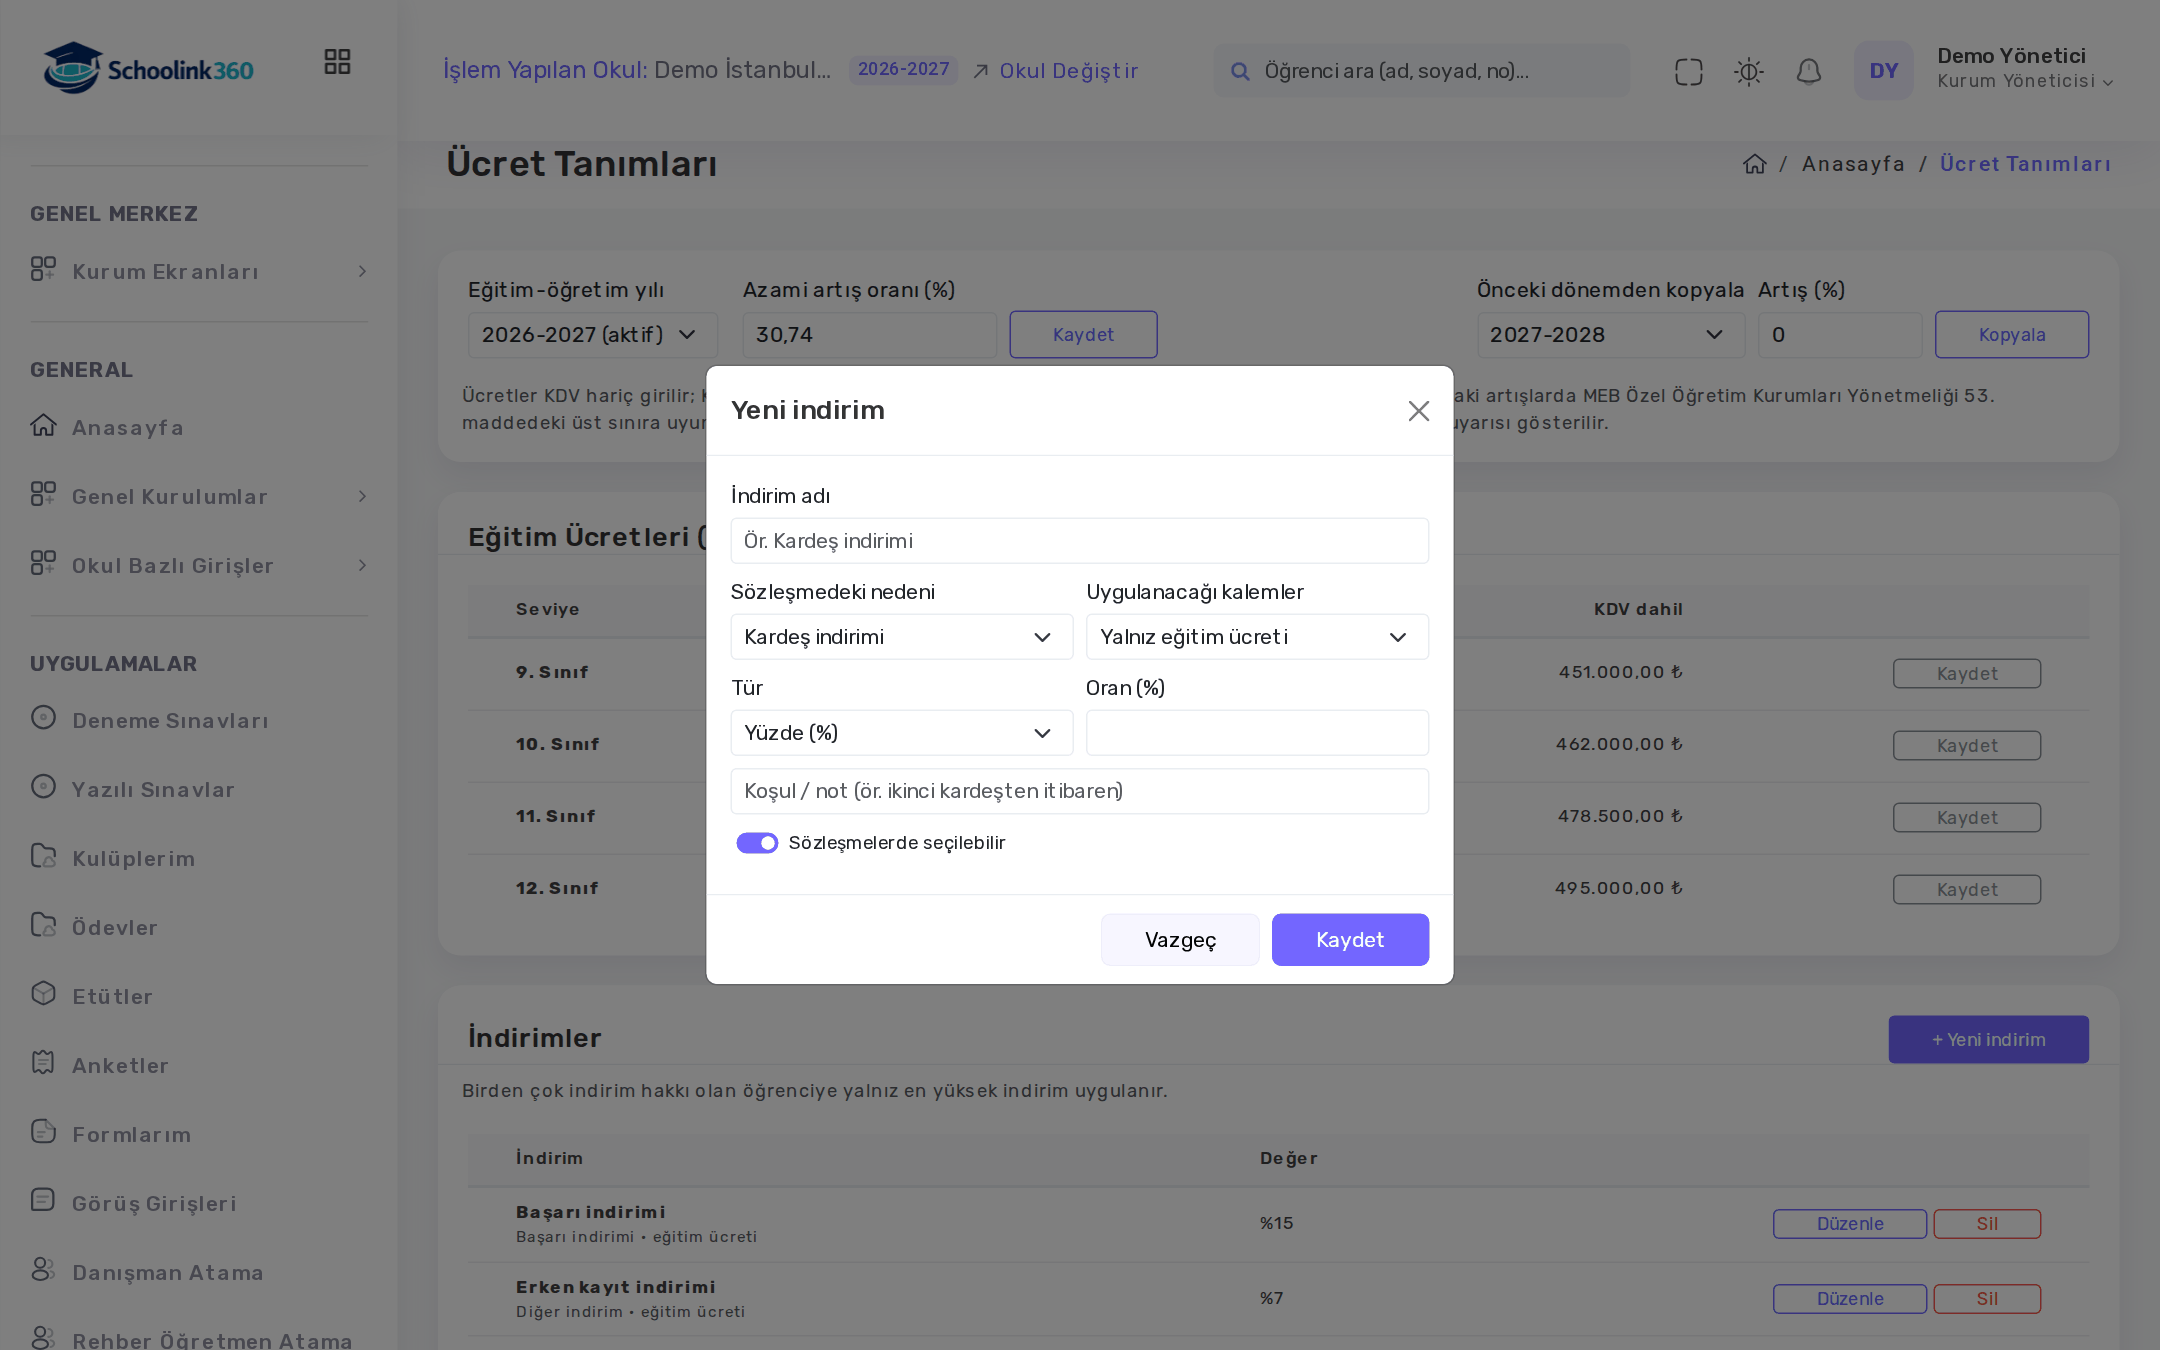Click Danışman Atama person icon
The width and height of the screenshot is (2160, 1350).
[43, 1269]
